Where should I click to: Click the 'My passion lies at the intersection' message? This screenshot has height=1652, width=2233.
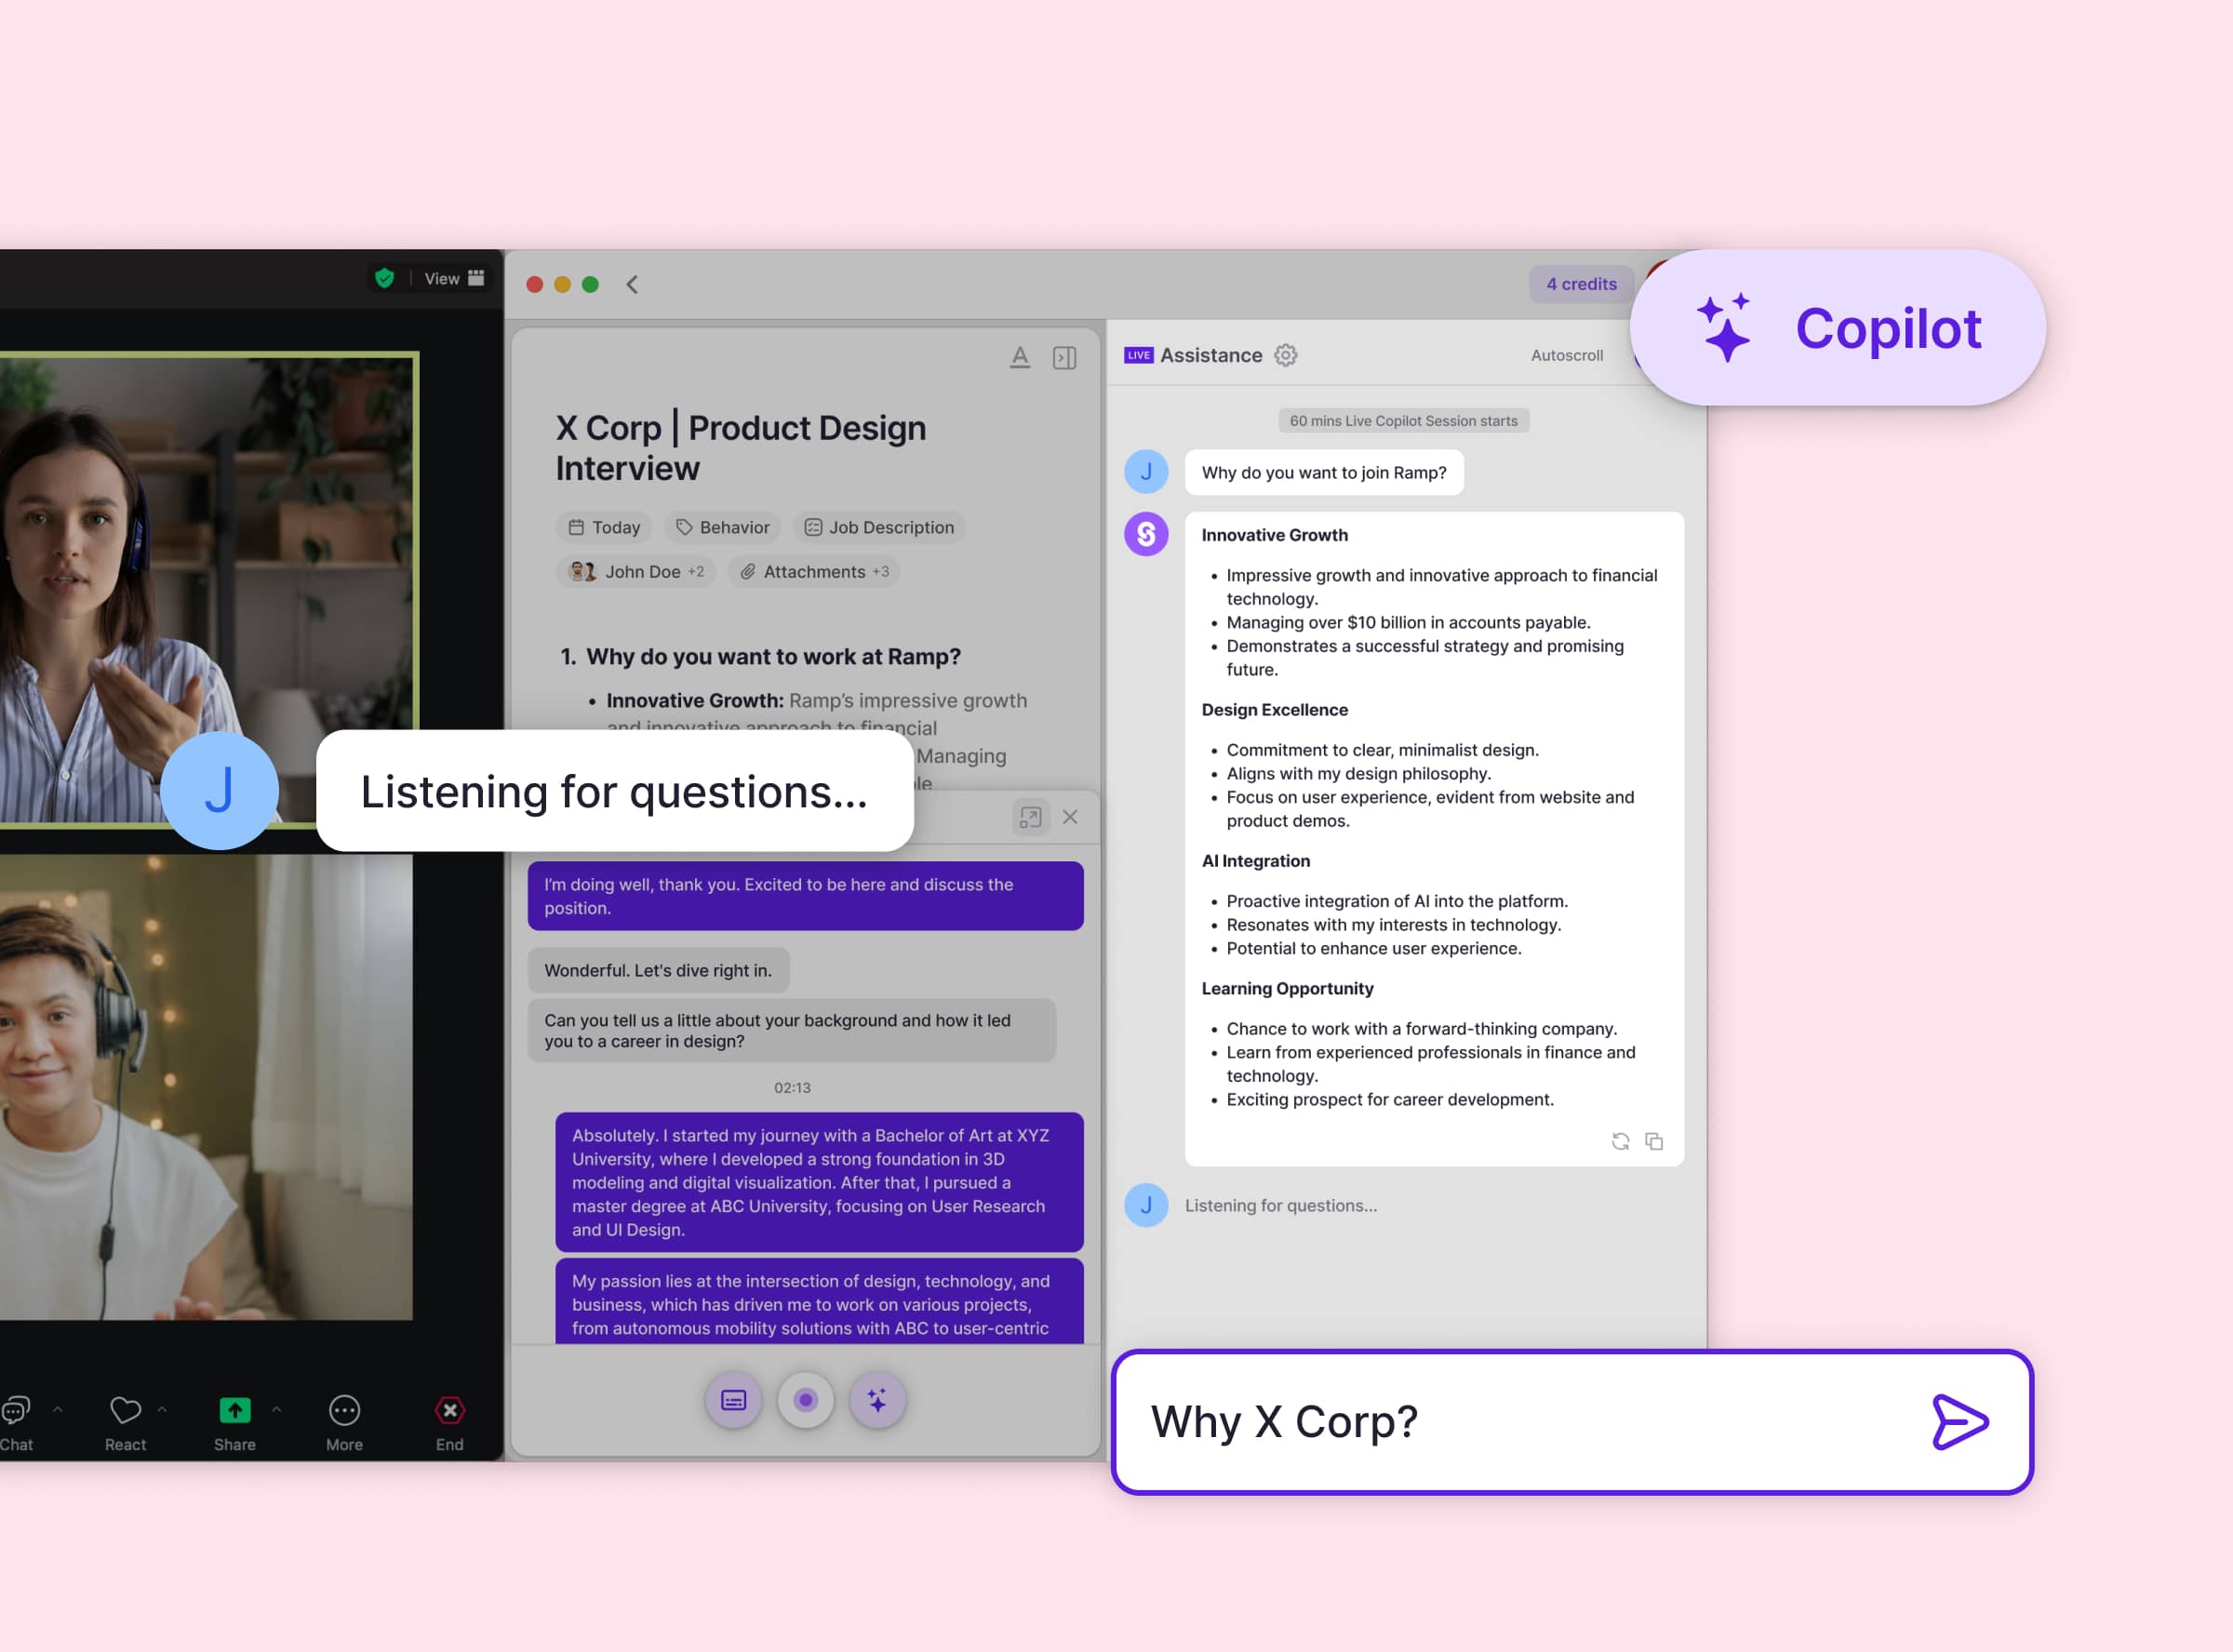819,1302
